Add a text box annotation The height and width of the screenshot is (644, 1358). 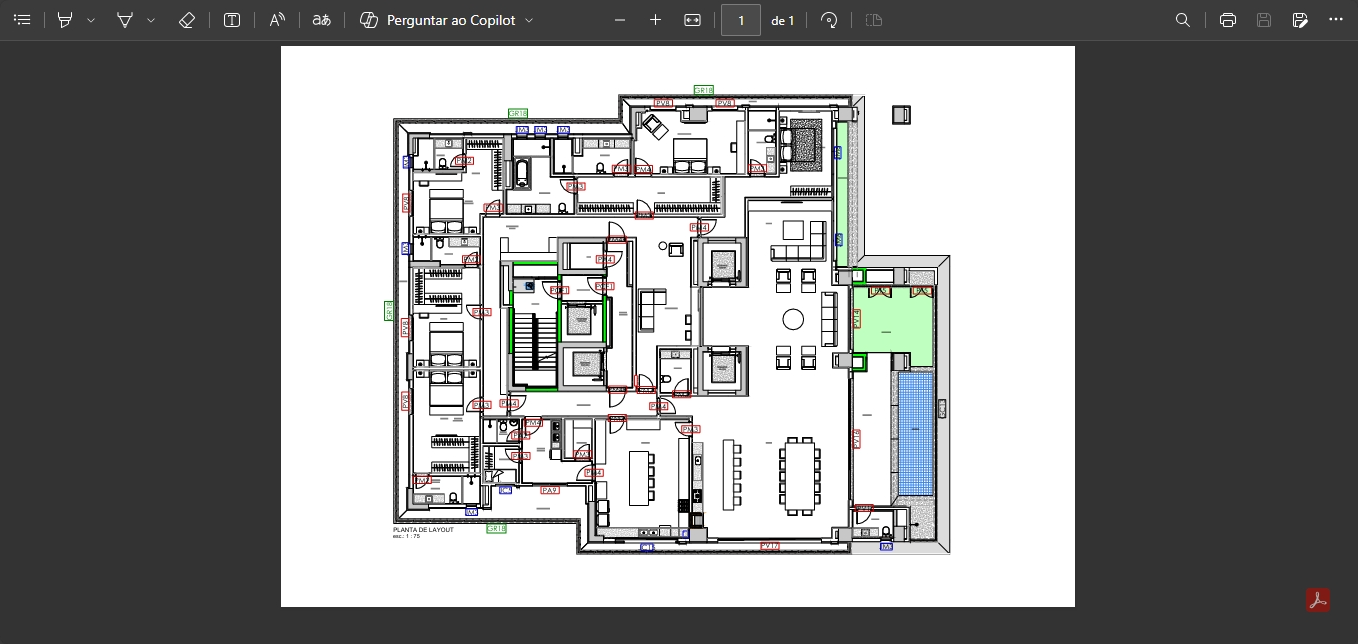[232, 20]
